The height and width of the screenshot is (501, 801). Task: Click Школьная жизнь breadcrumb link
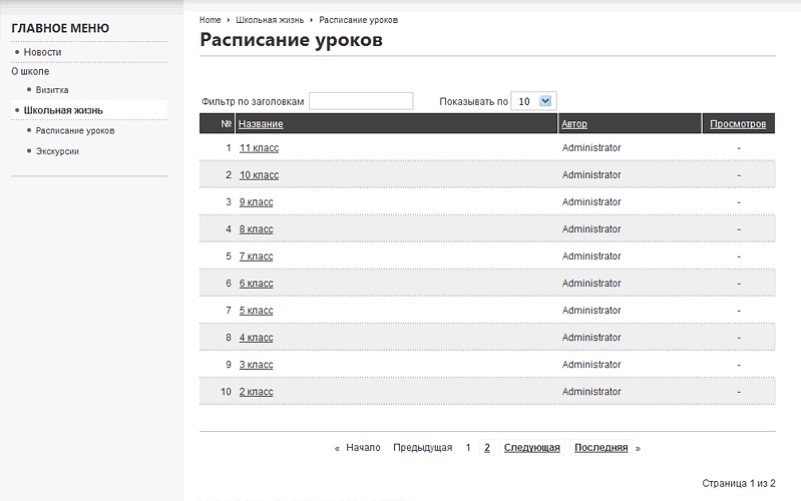click(x=271, y=20)
